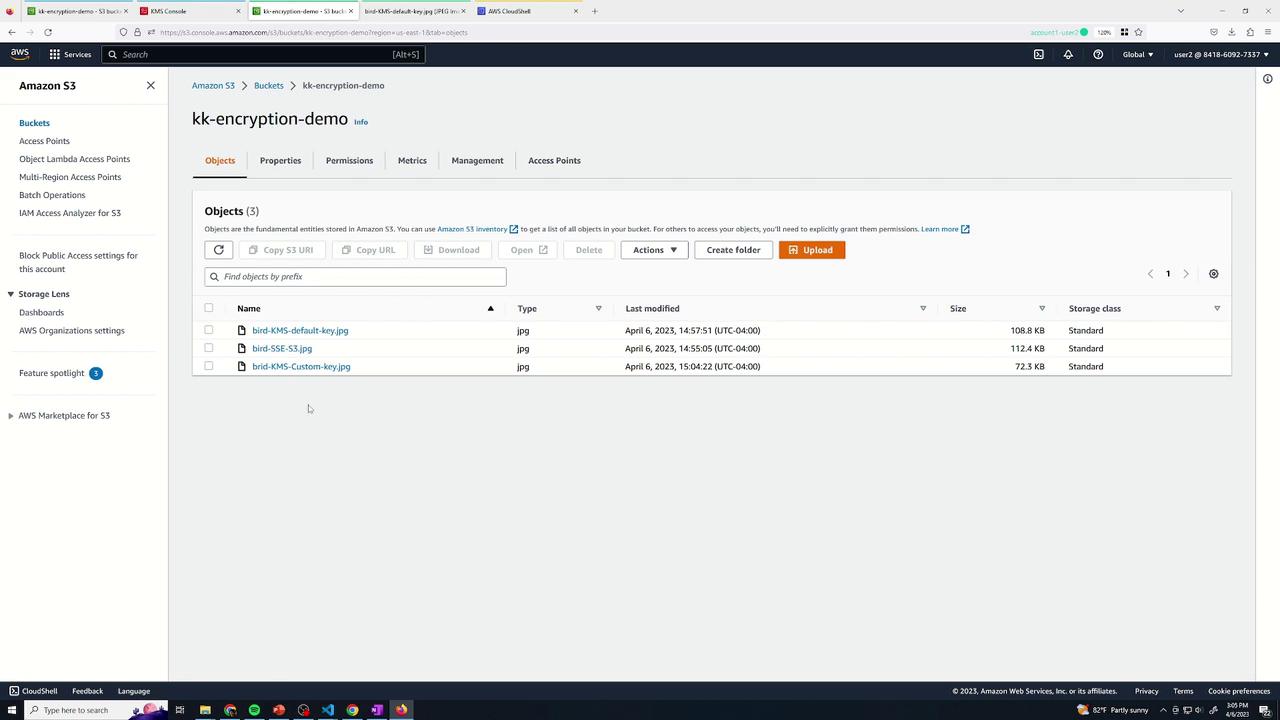This screenshot has height=720, width=1280.
Task: Open the brid-KMS-Custom-key.jpg object link
Action: pos(301,366)
